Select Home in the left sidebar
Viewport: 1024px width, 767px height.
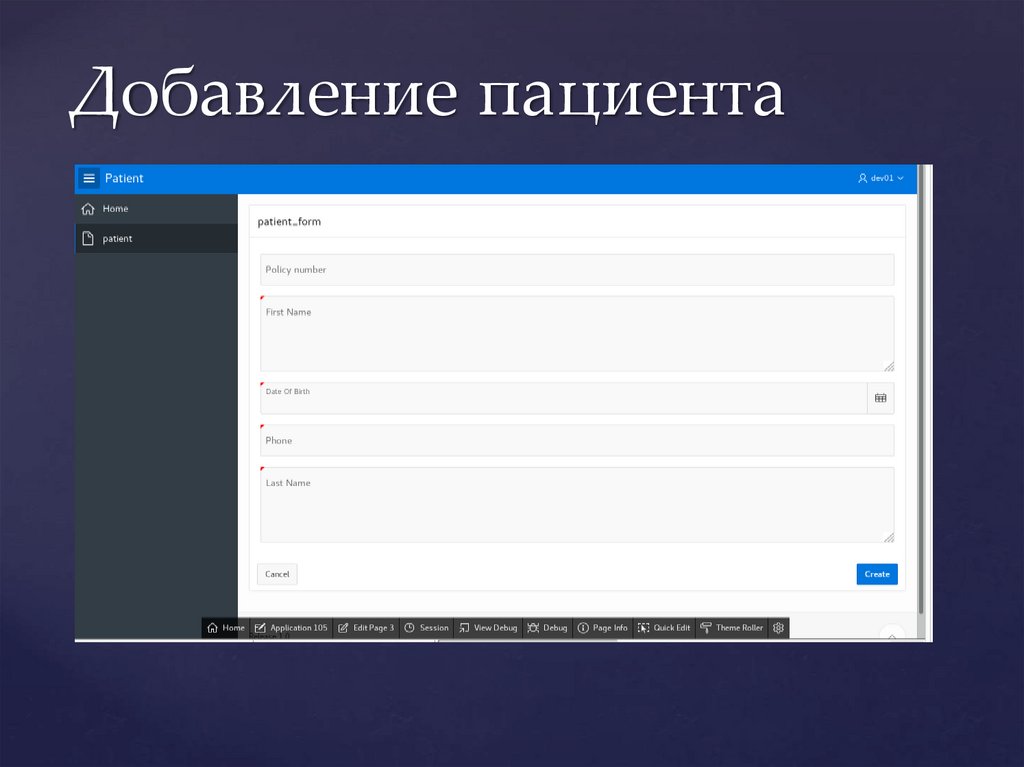tap(115, 208)
